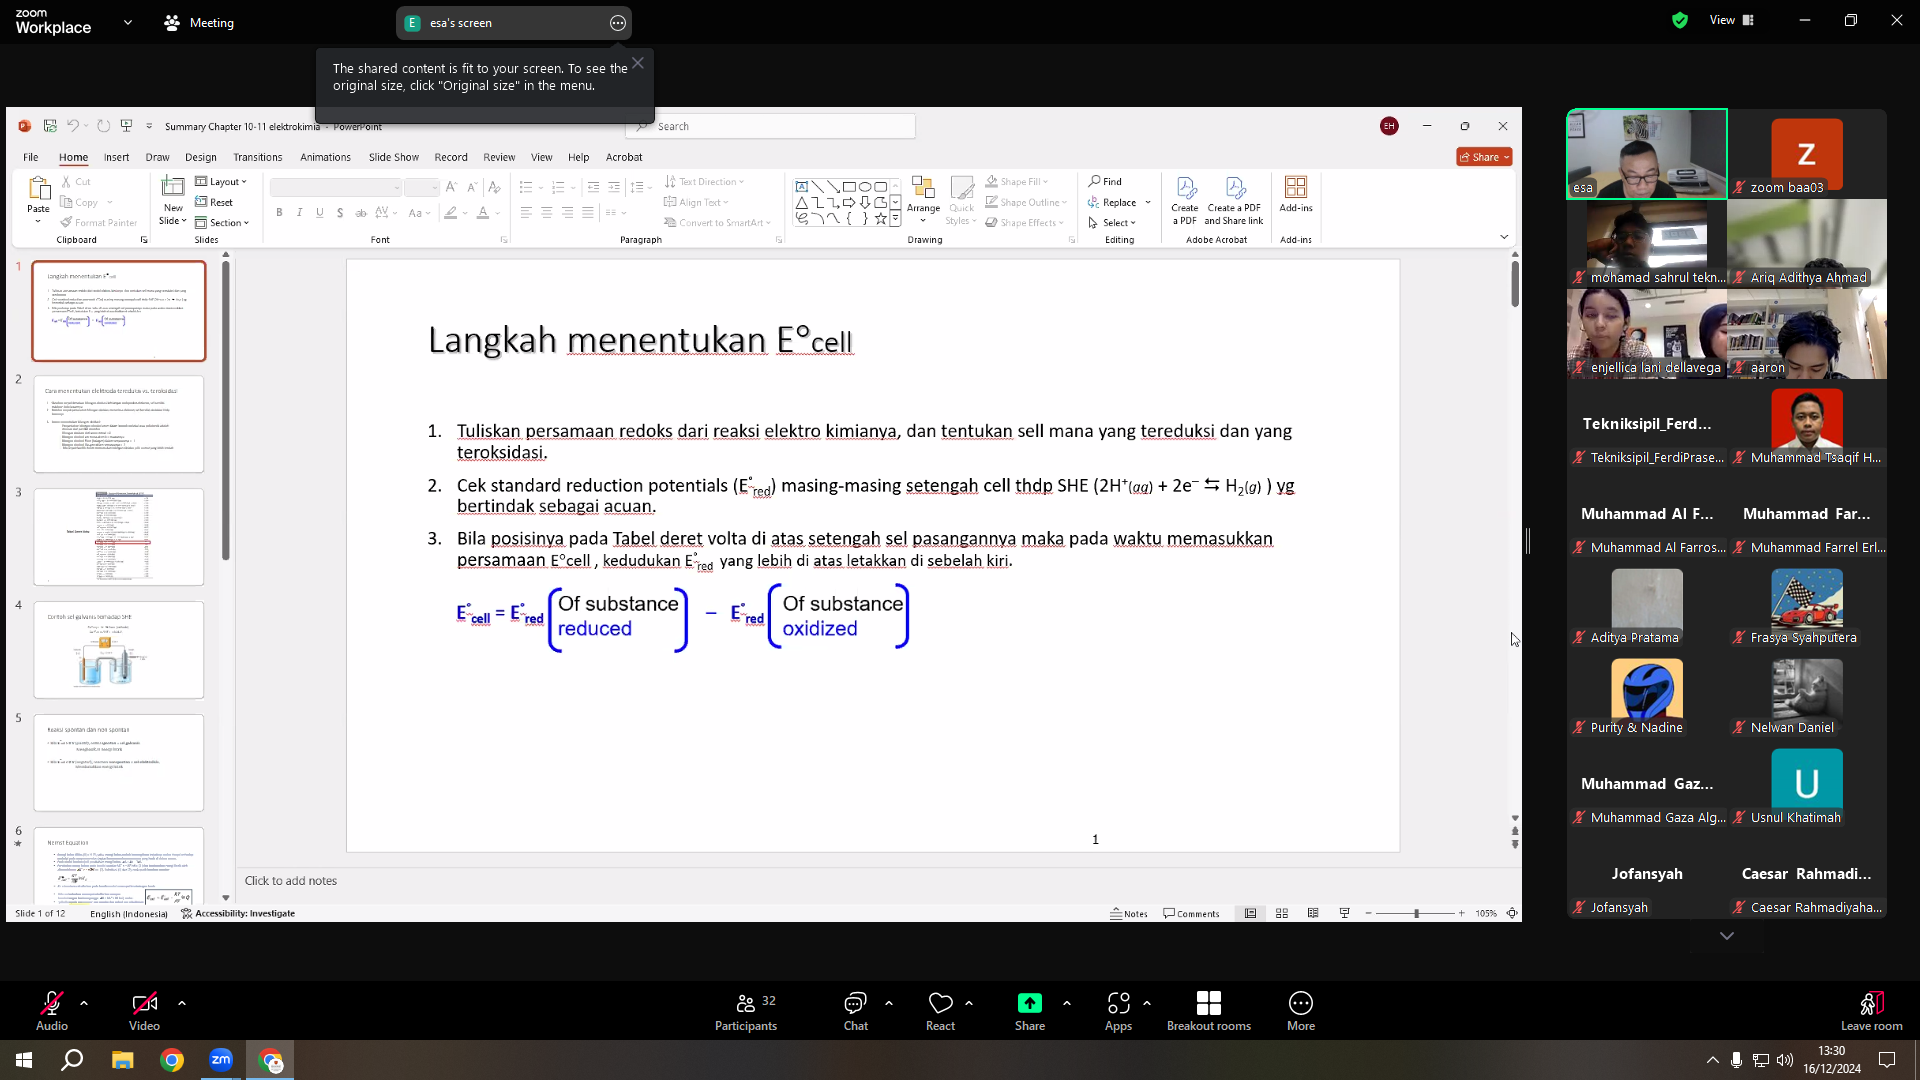1920x1080 pixels.
Task: Start Slide Show from status bar icon
Action: (x=1345, y=913)
